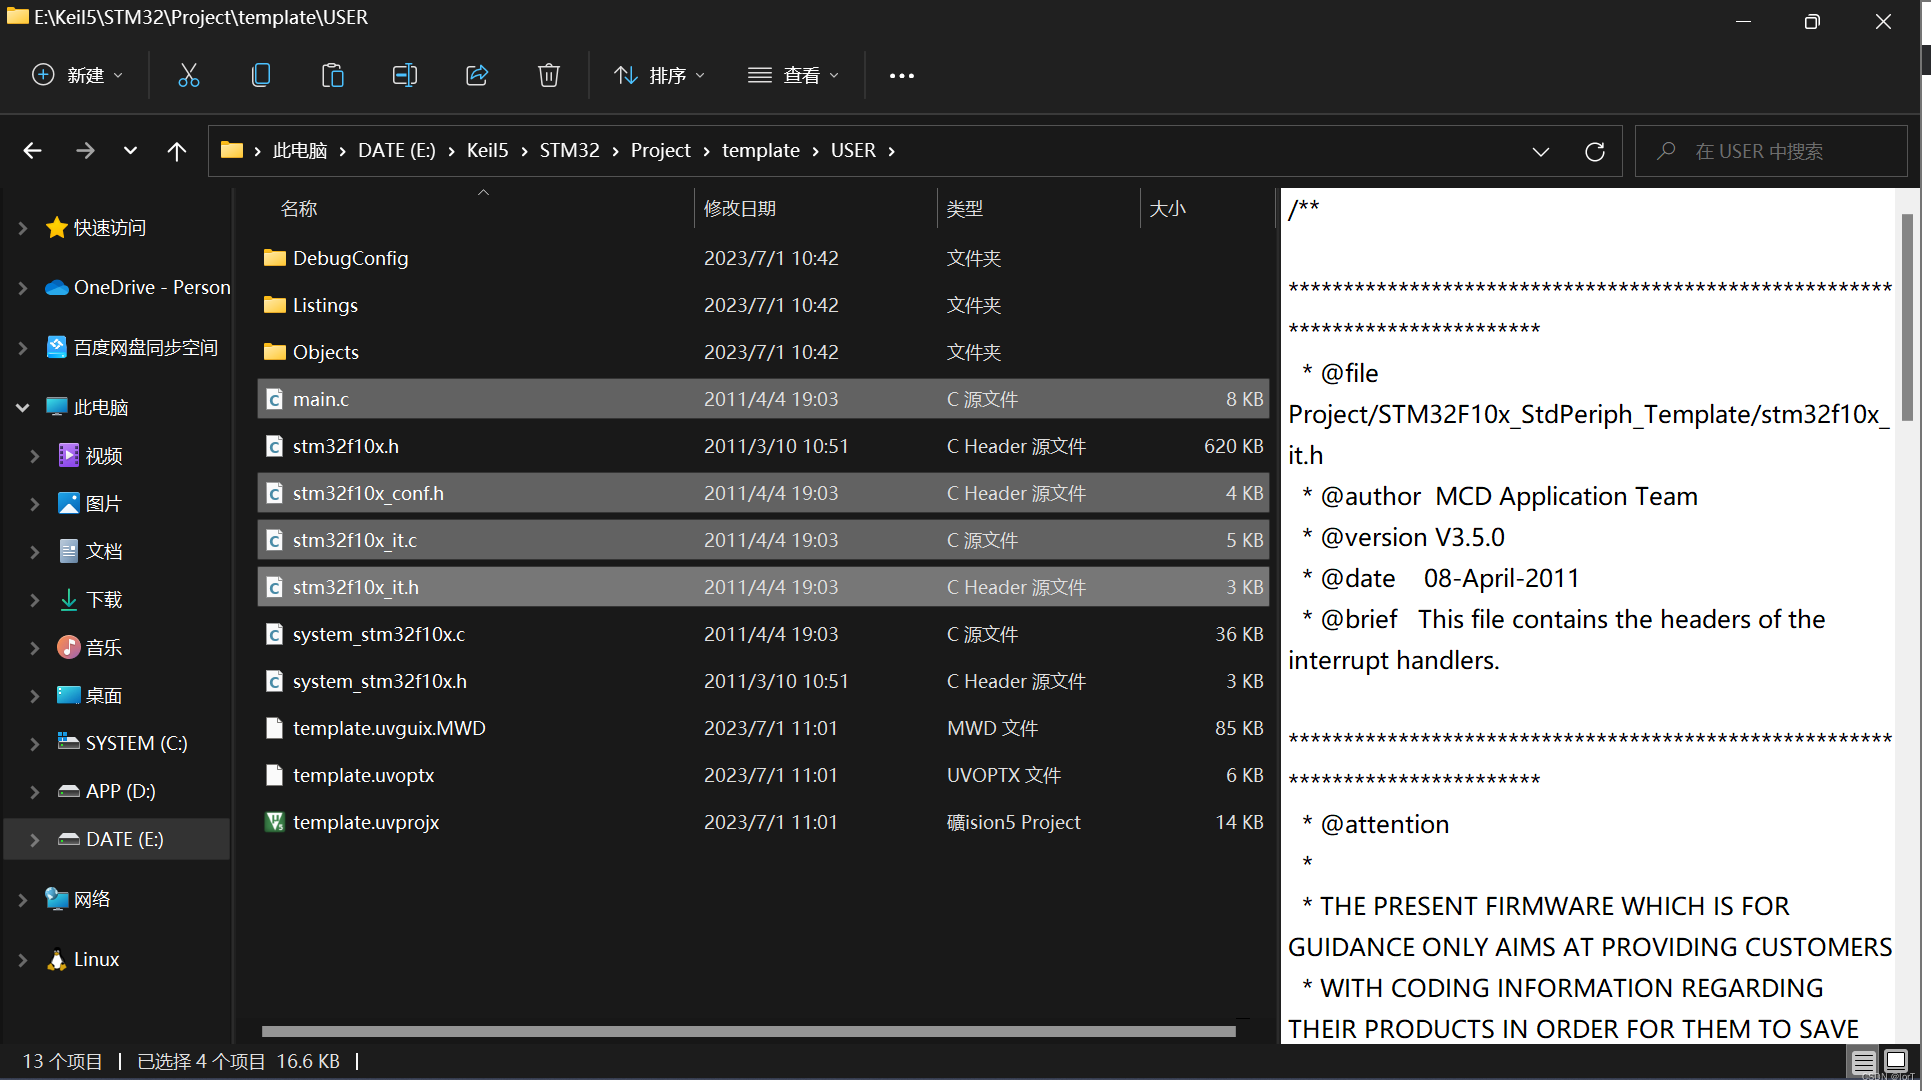Paste items from clipboard

pos(333,75)
